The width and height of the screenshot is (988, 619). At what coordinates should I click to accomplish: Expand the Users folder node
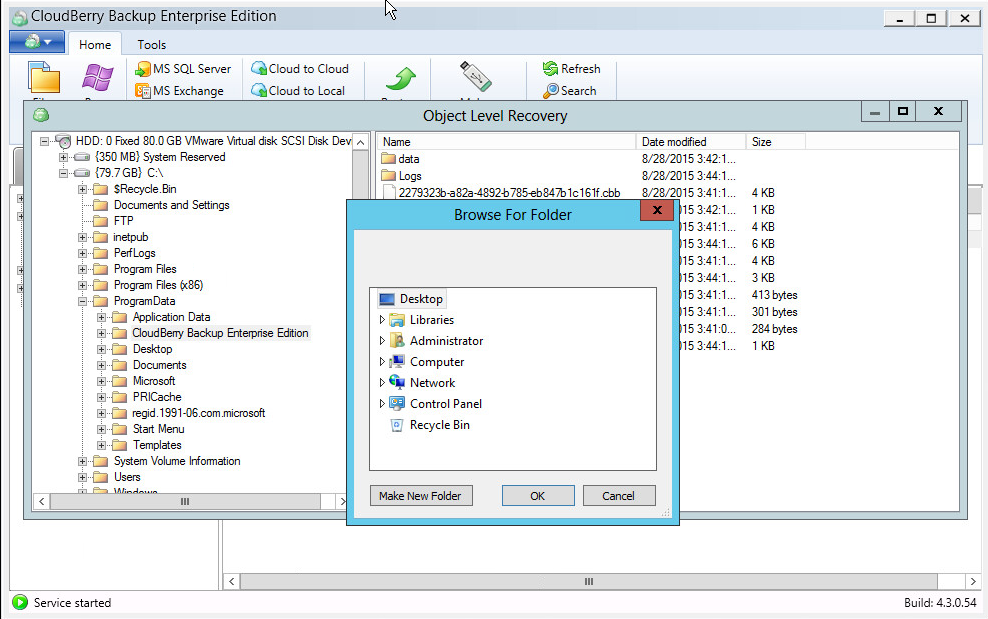(x=83, y=477)
